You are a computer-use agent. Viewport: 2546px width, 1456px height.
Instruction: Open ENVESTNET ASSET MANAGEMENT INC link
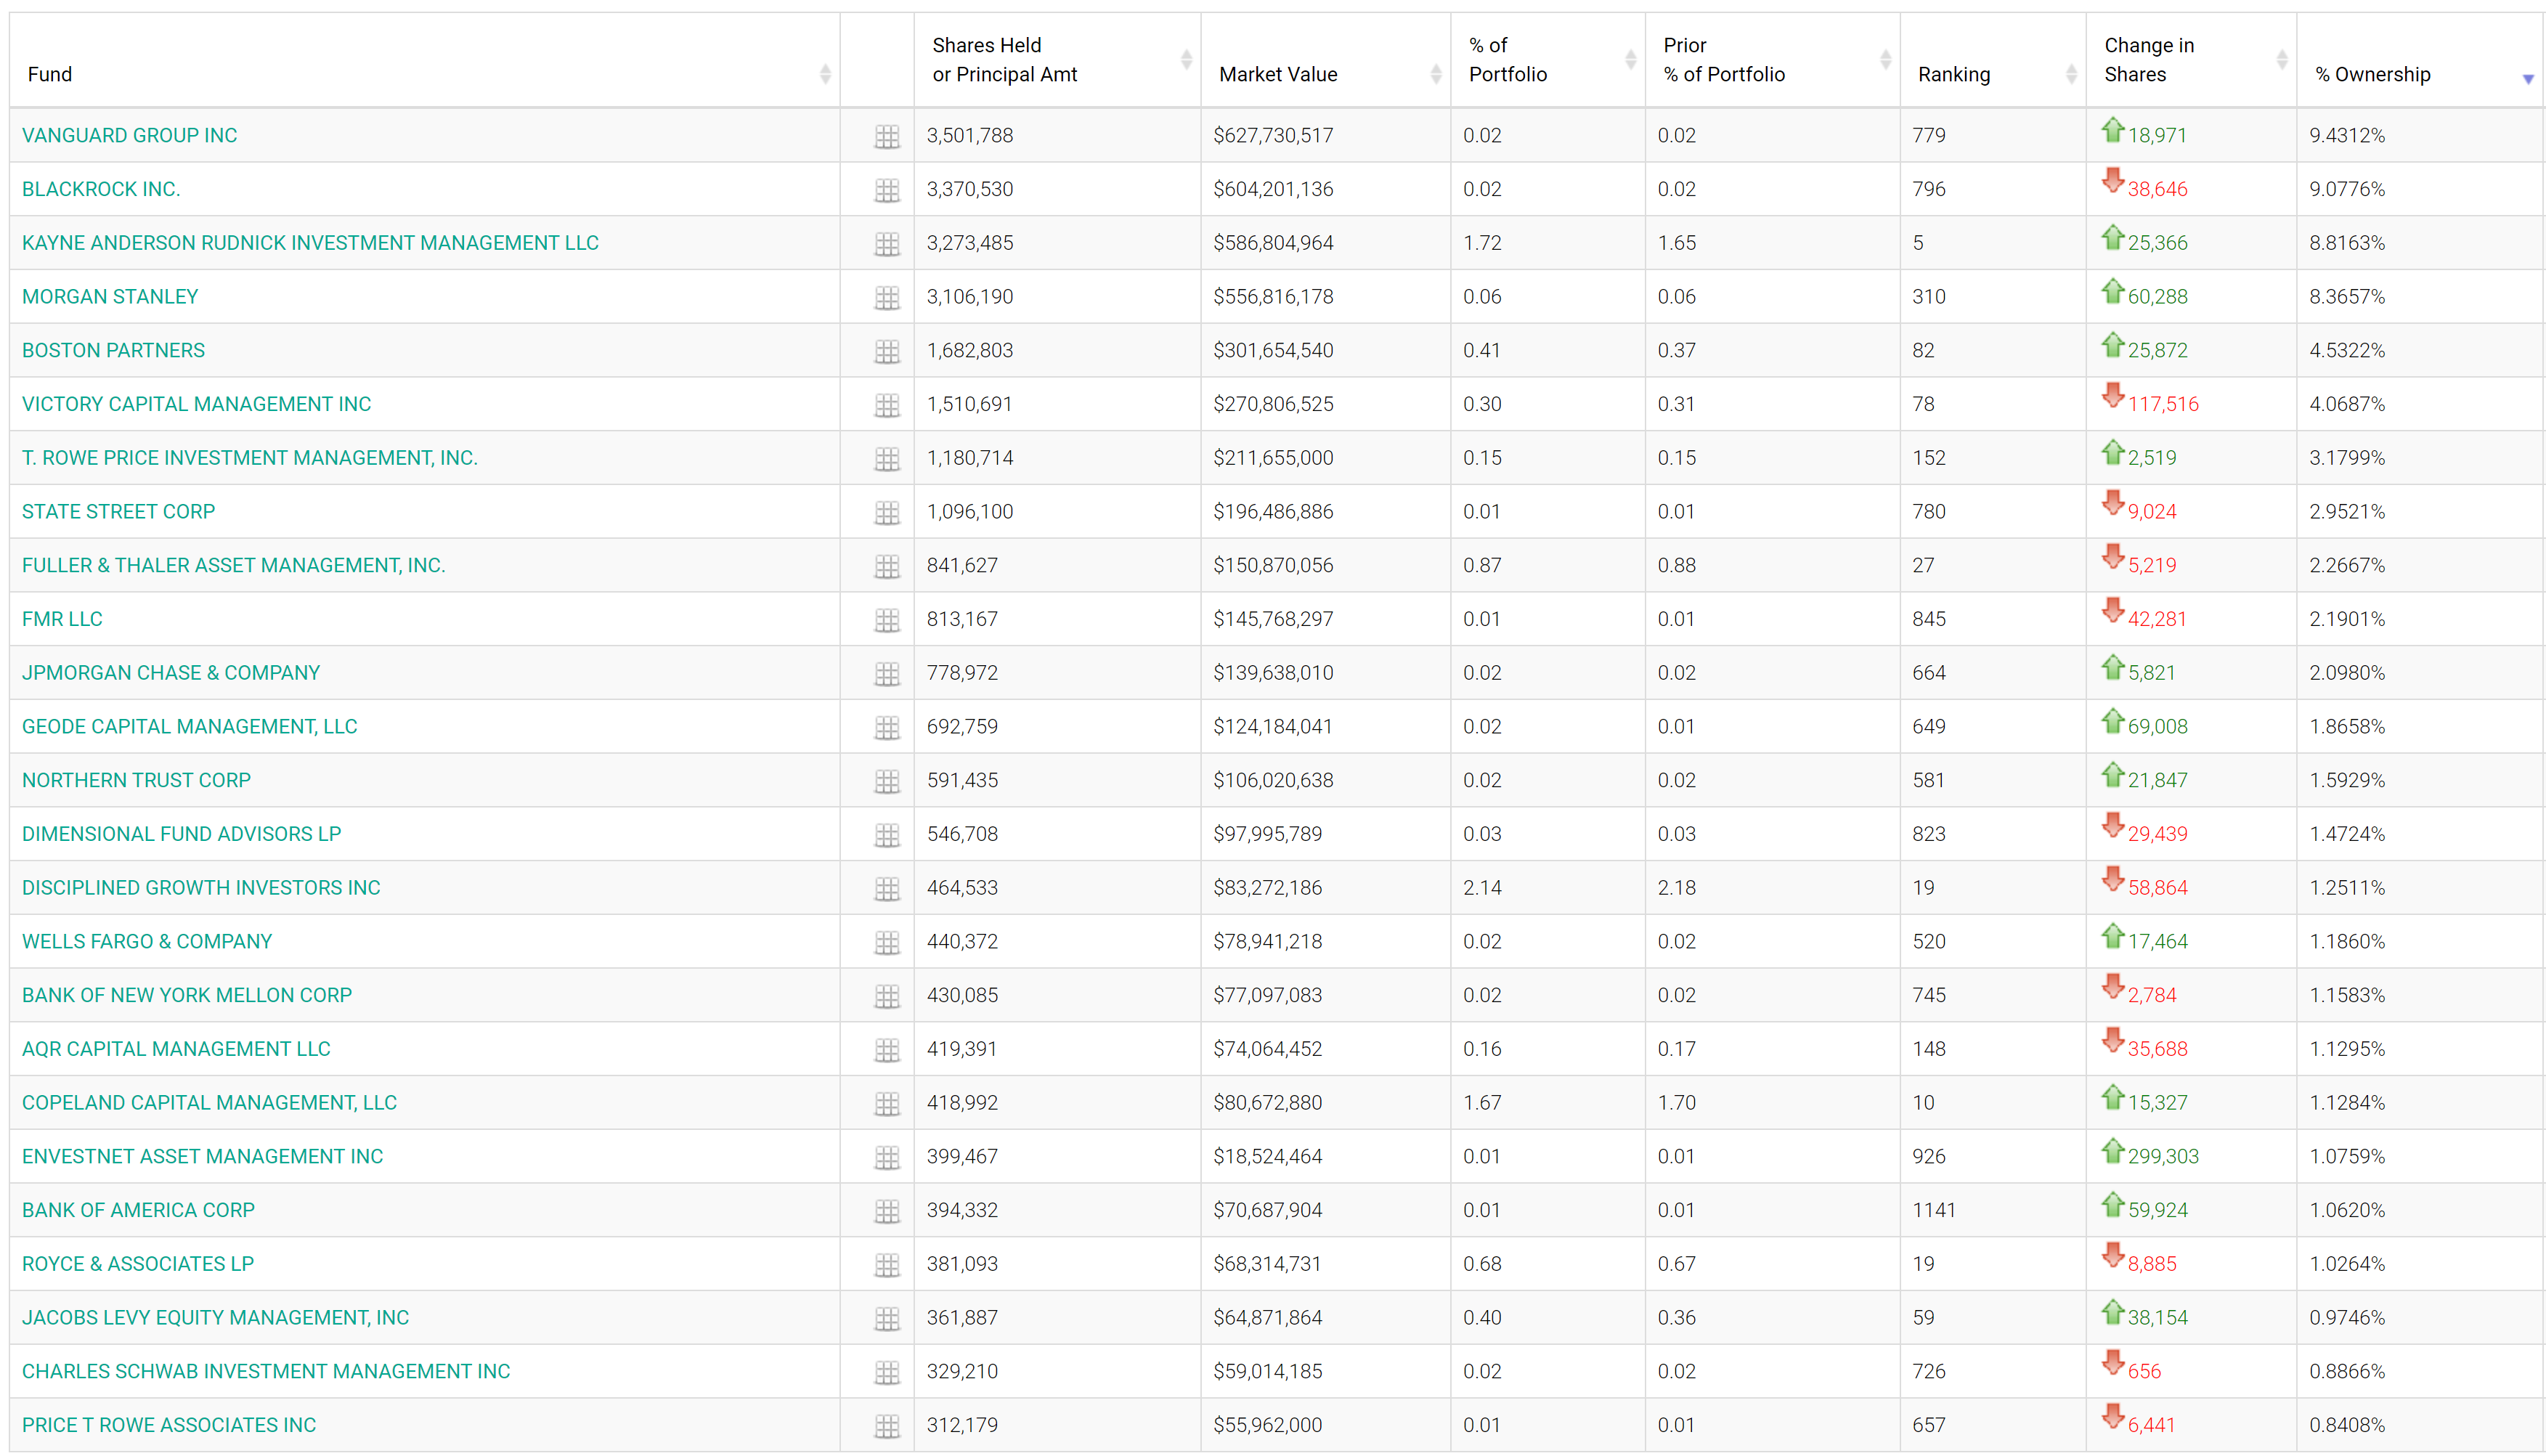coord(202,1156)
